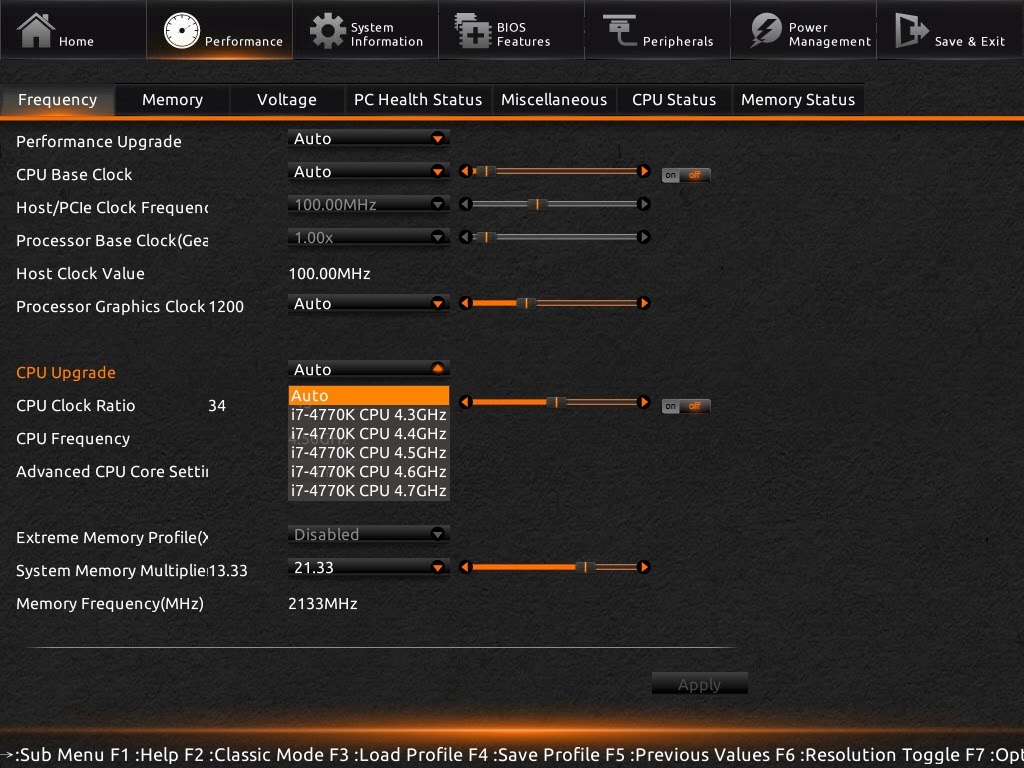Decrease CPU Clock Ratio with left arrow
The image size is (1024, 768).
point(465,402)
